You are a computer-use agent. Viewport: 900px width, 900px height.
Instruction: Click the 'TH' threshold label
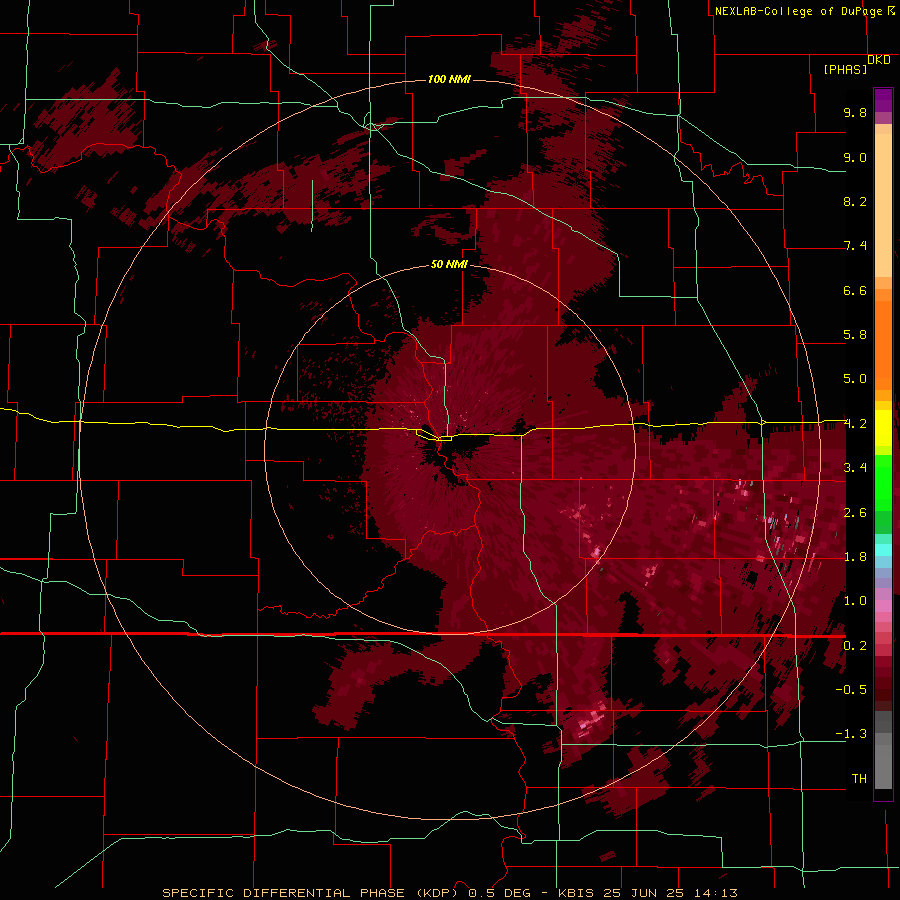(859, 779)
